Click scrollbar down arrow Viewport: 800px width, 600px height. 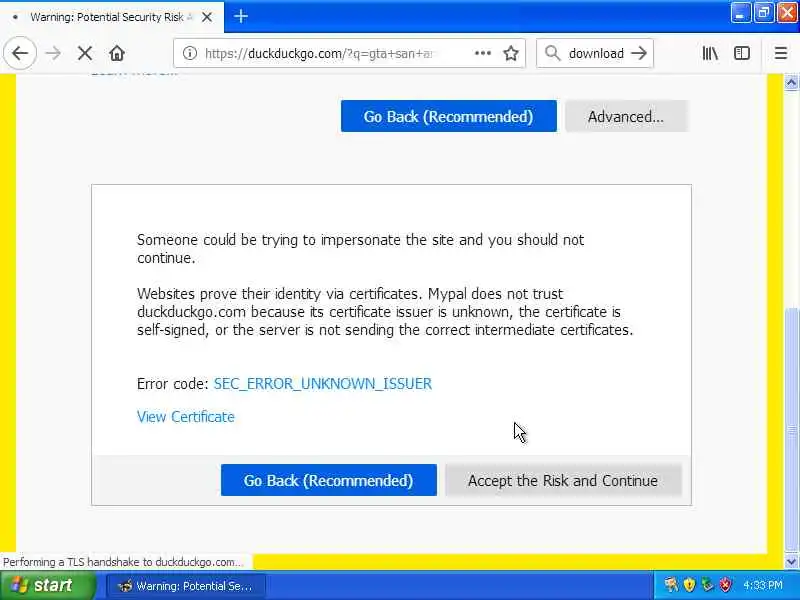pyautogui.click(x=791, y=562)
